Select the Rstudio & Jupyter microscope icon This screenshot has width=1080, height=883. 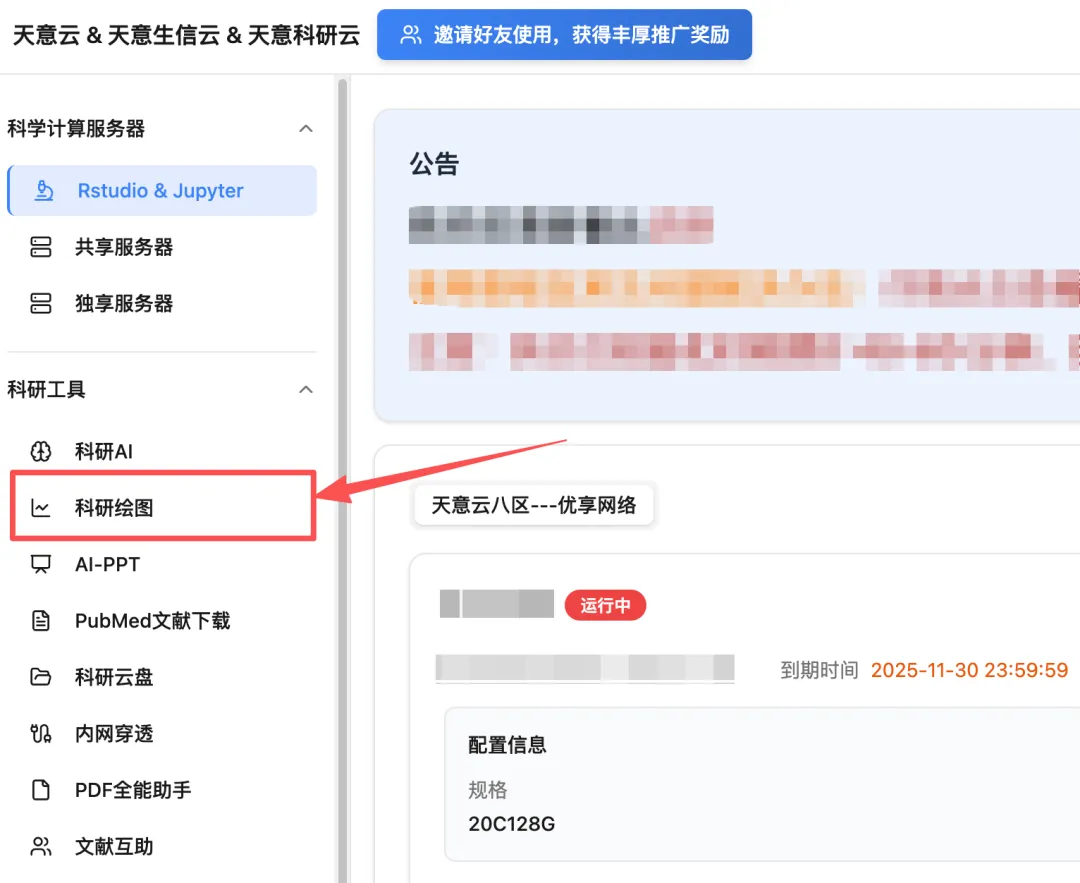pos(42,190)
